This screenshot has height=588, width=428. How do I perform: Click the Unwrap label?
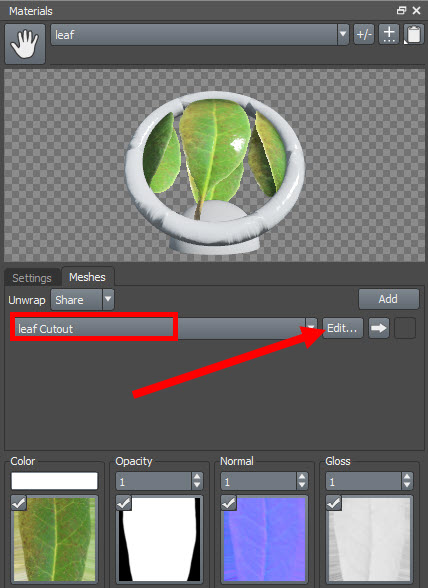point(27,300)
